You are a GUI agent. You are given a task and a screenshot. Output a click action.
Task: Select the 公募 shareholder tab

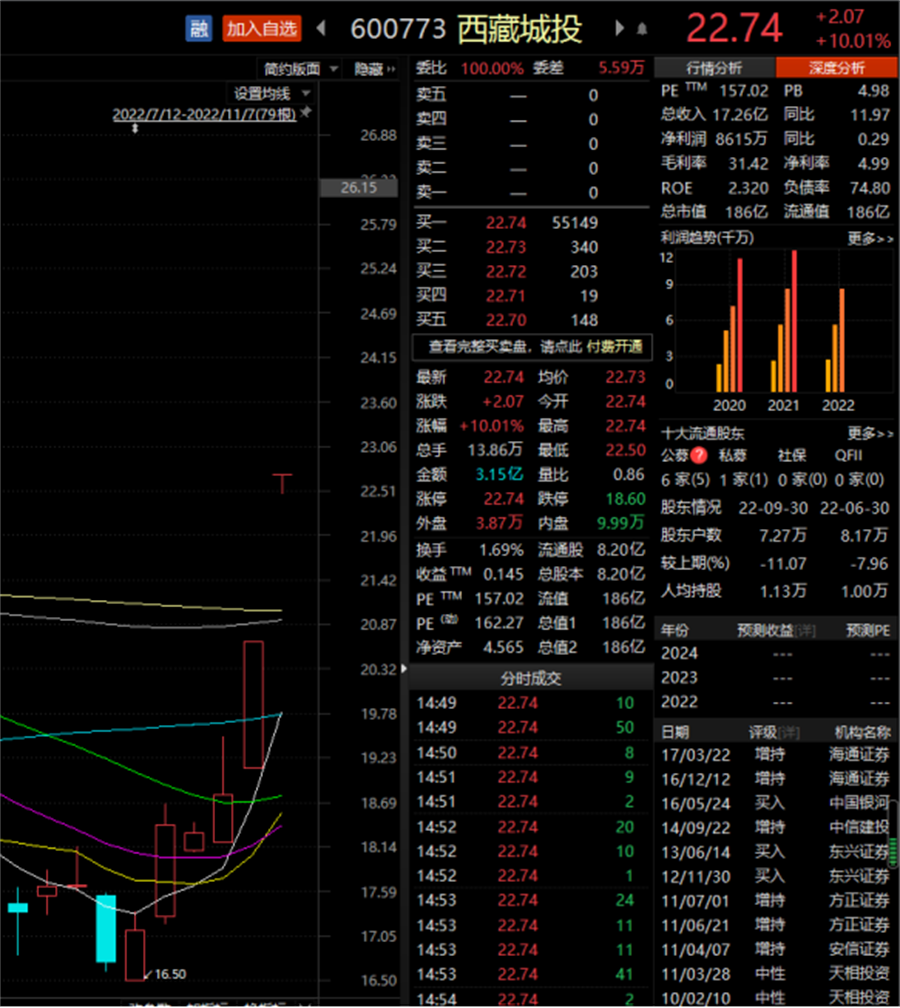(674, 455)
